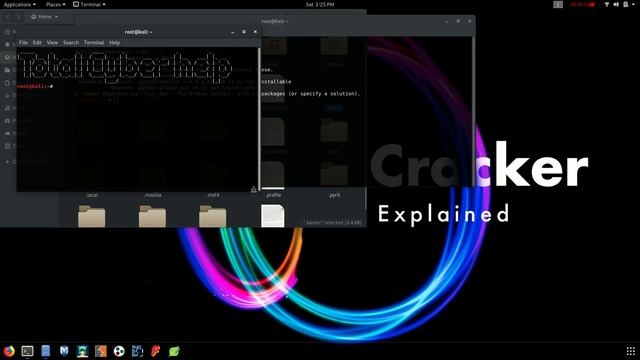Open Burp Suite from the dock
Screen dimensions: 640x360
pos(100,351)
